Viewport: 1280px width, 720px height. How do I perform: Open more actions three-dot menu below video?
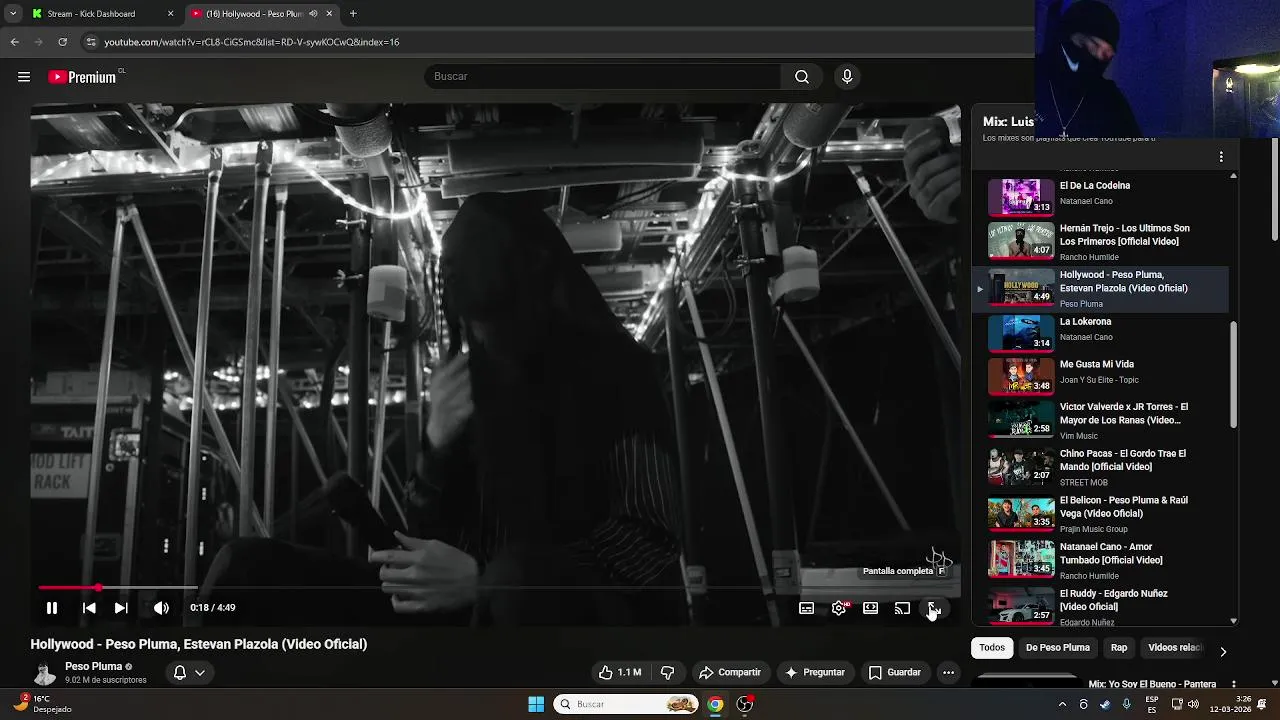pyautogui.click(x=948, y=673)
